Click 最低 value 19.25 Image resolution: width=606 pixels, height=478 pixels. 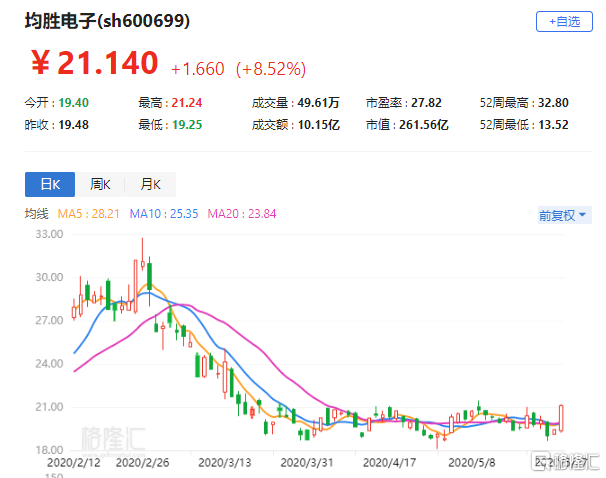point(187,125)
